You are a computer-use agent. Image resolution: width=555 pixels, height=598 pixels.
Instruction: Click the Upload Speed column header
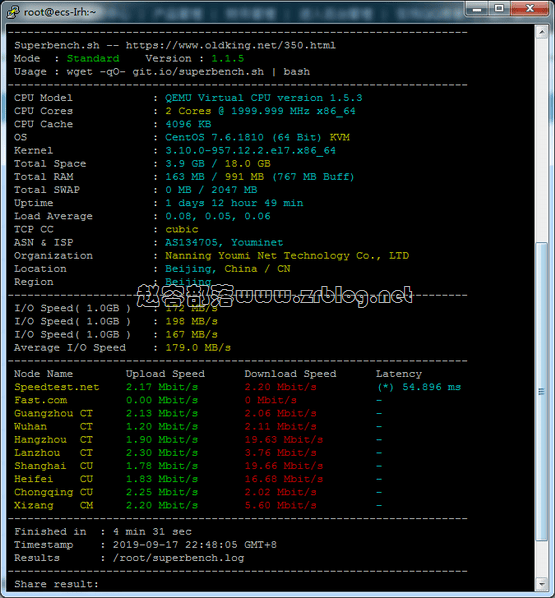point(165,374)
